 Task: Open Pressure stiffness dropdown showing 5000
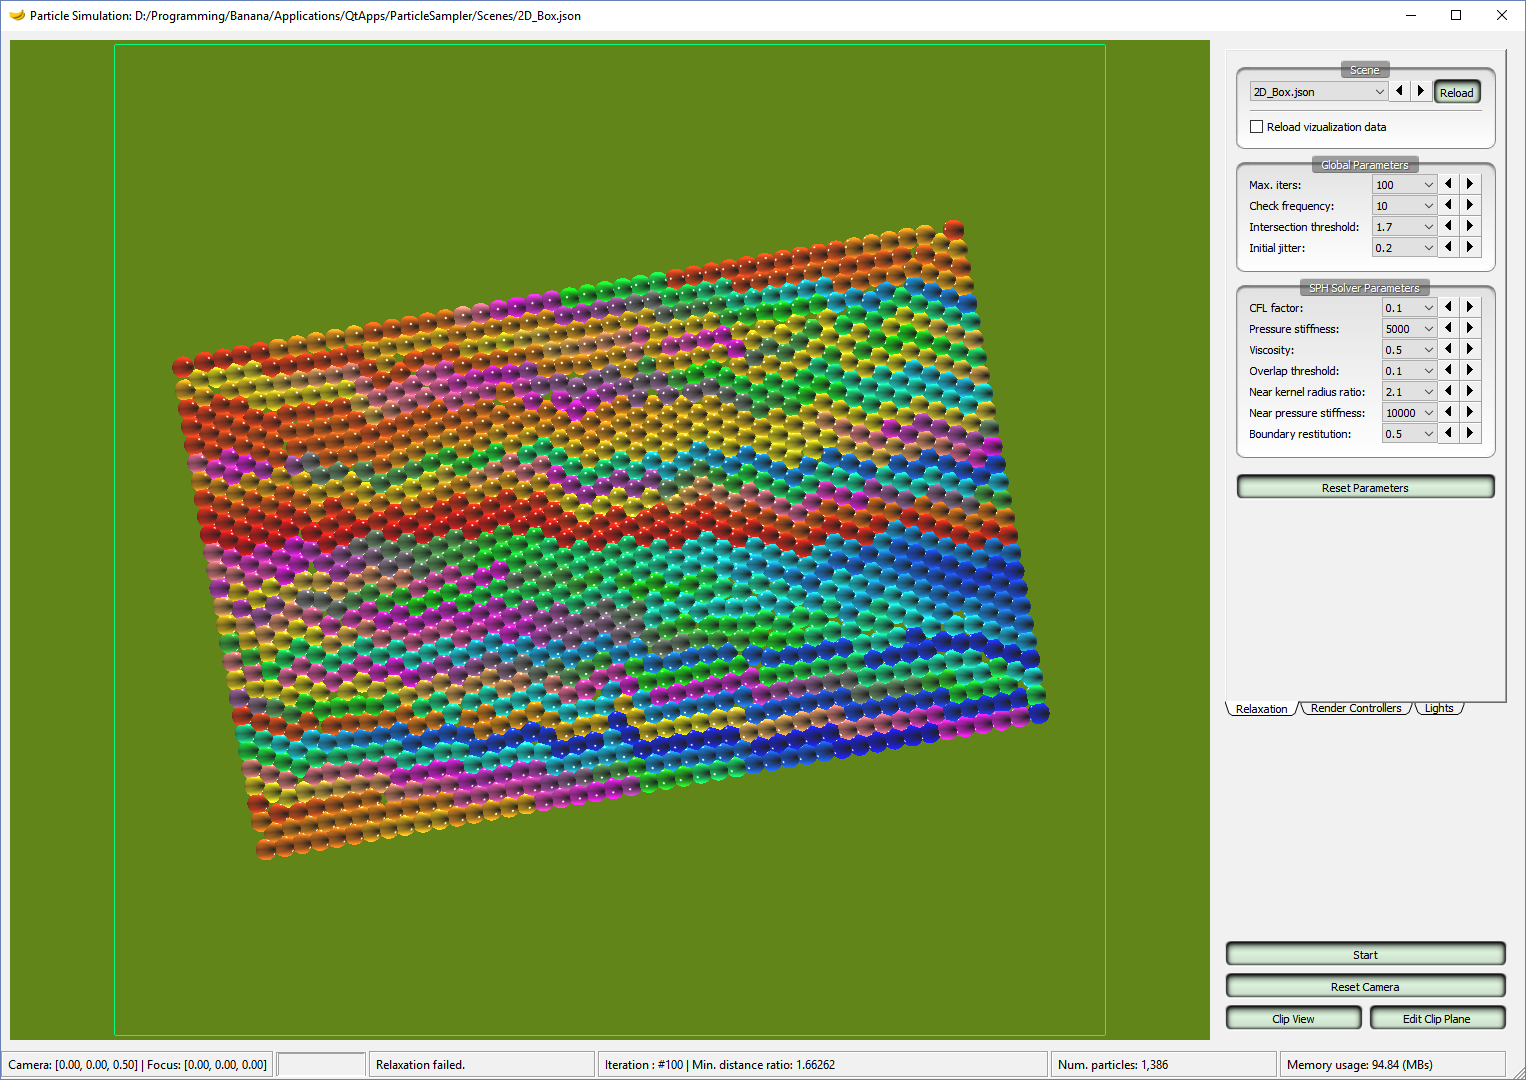click(1409, 329)
